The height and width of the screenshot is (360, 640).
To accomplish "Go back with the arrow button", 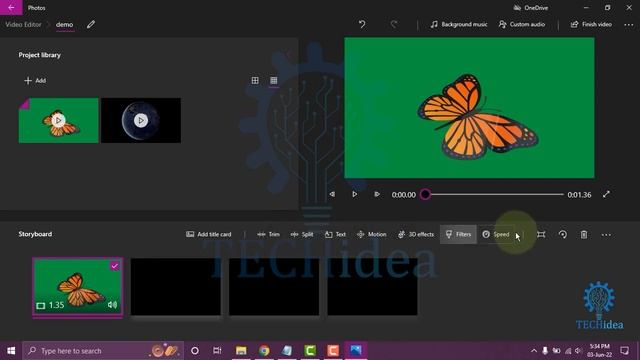I will click(11, 7).
